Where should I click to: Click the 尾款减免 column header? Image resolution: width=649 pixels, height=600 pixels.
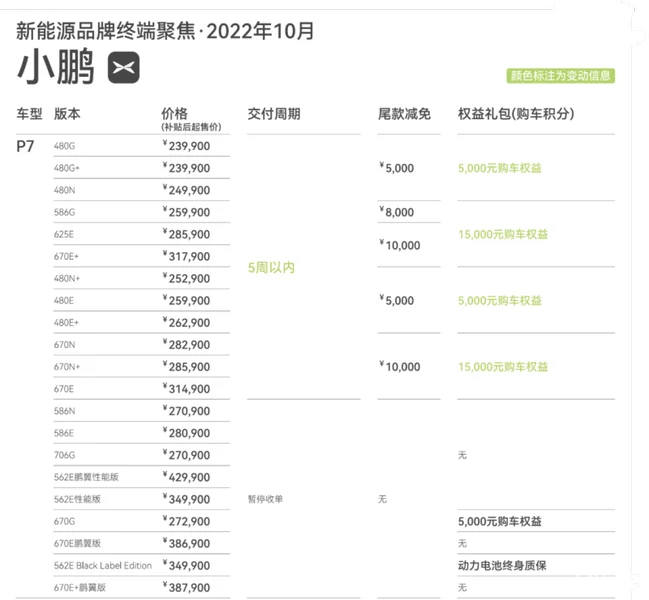click(404, 113)
